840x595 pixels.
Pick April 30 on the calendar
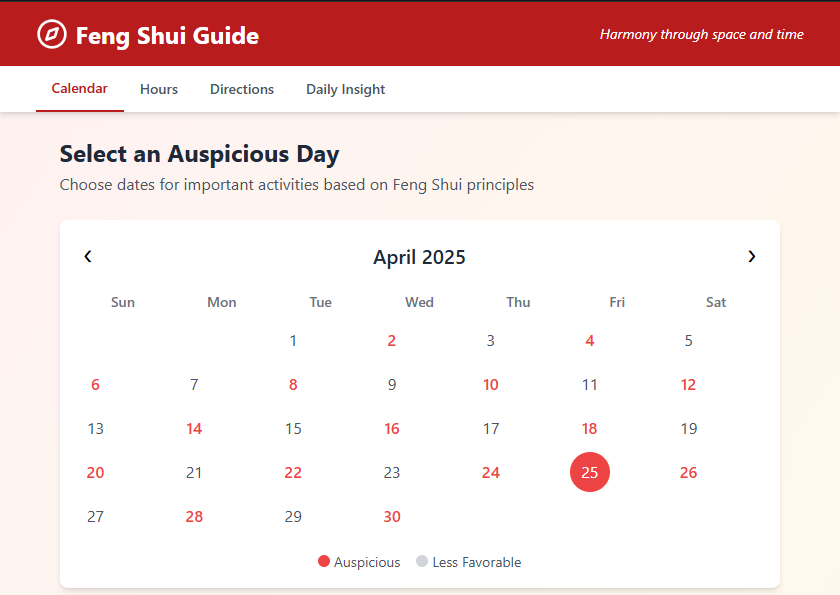pos(392,517)
